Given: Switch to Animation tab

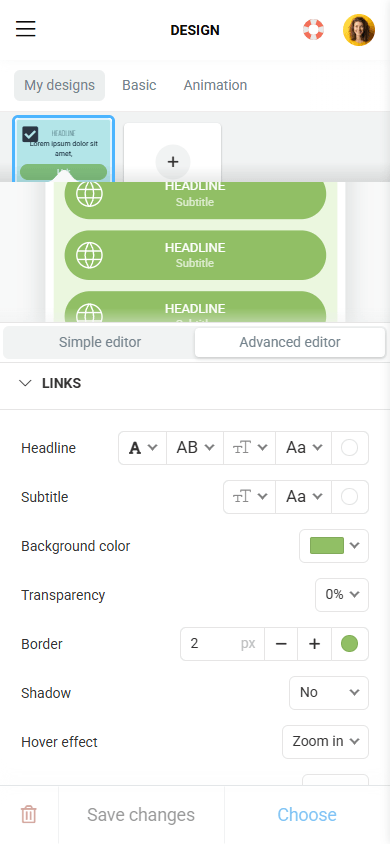Looking at the screenshot, I should (215, 86).
